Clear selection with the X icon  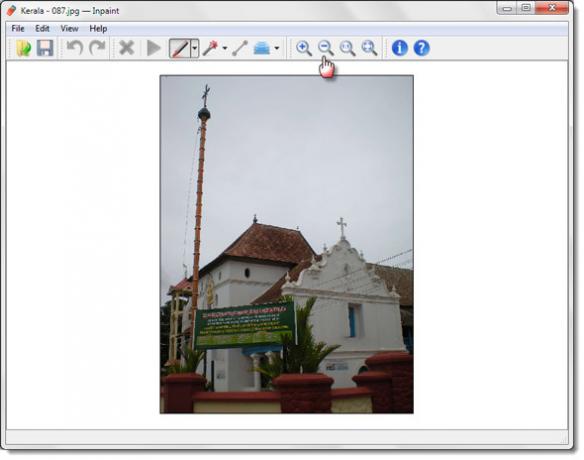tap(127, 48)
